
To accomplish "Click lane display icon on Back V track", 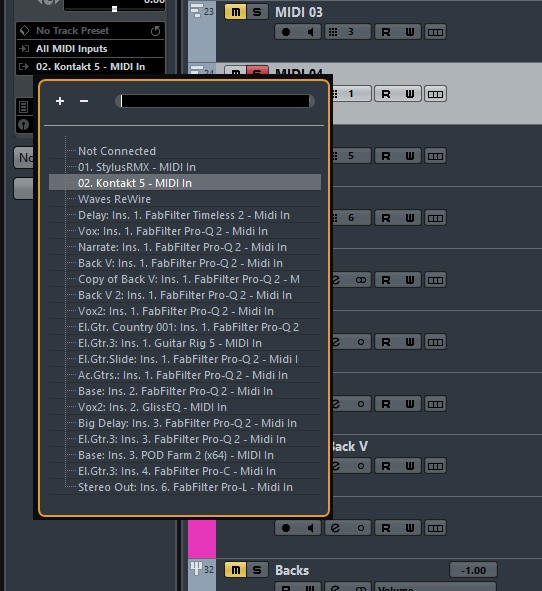I will click(x=435, y=466).
